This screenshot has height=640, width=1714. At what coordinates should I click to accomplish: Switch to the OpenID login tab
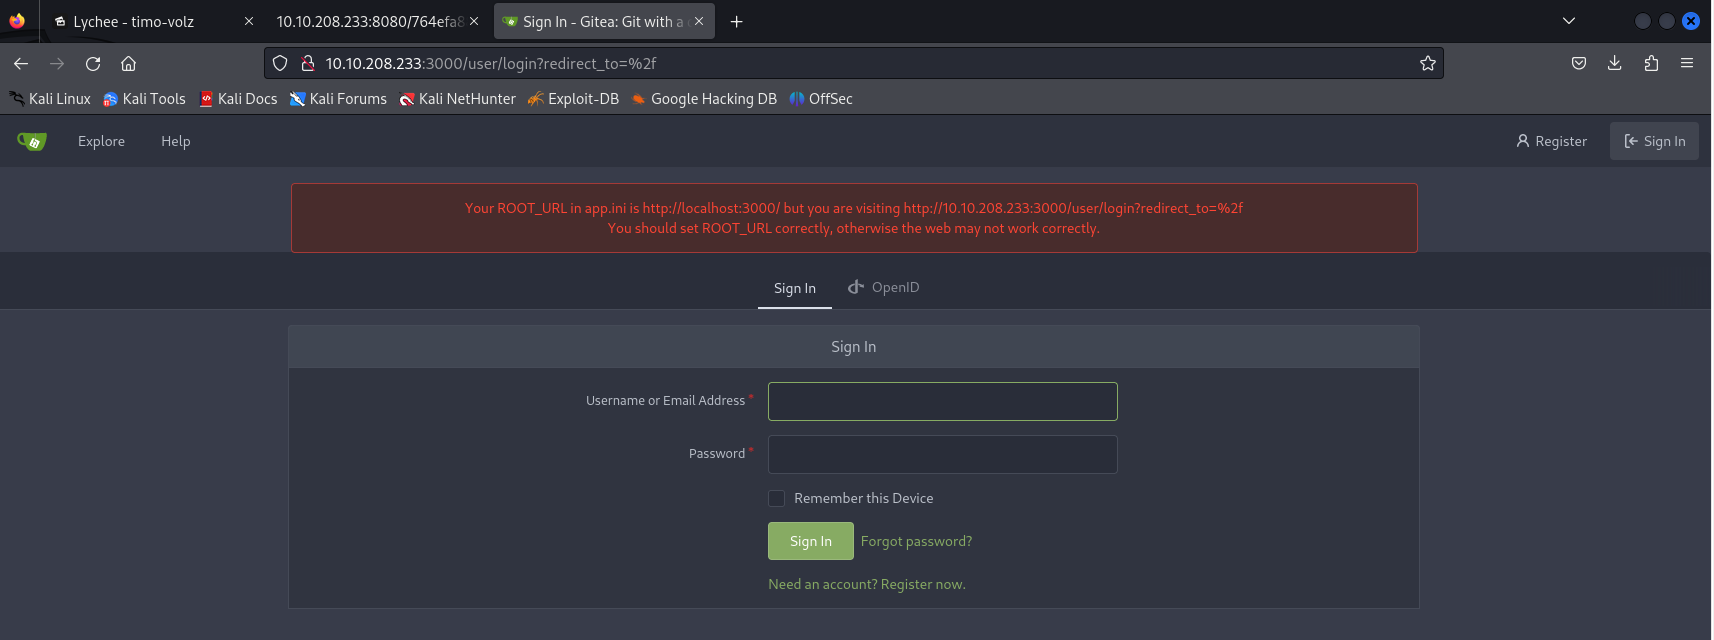tap(883, 287)
